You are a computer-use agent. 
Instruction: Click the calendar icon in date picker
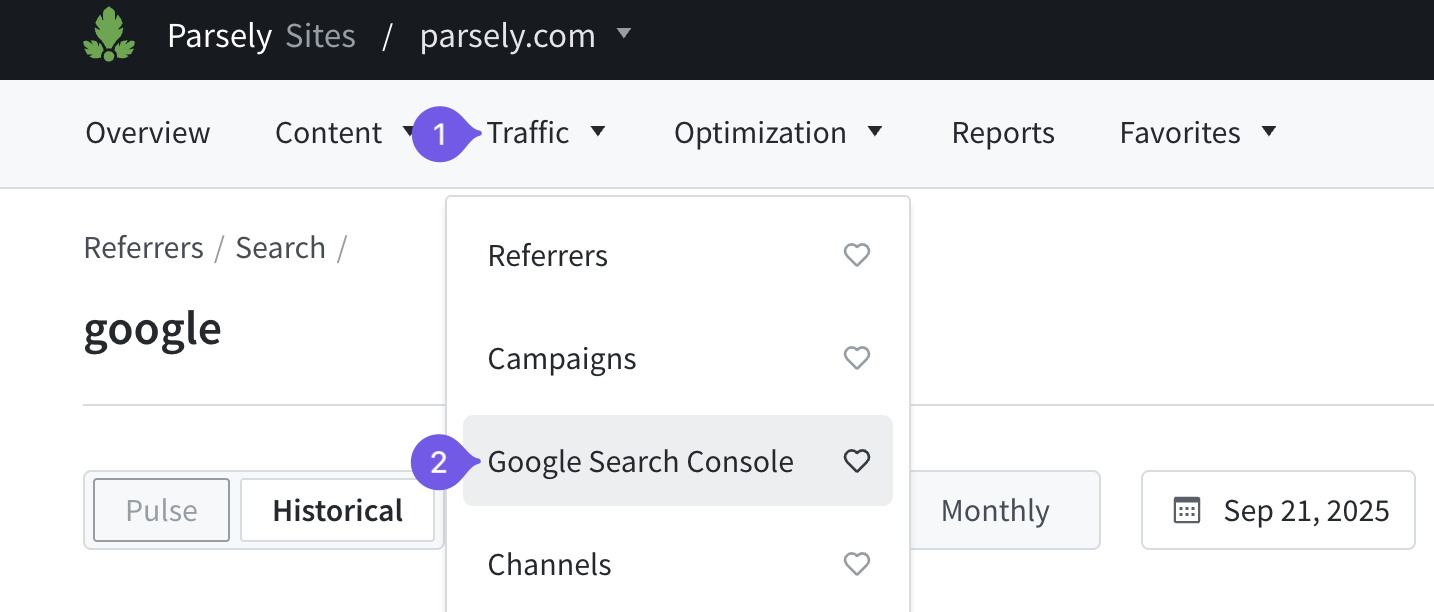[x=1187, y=511]
